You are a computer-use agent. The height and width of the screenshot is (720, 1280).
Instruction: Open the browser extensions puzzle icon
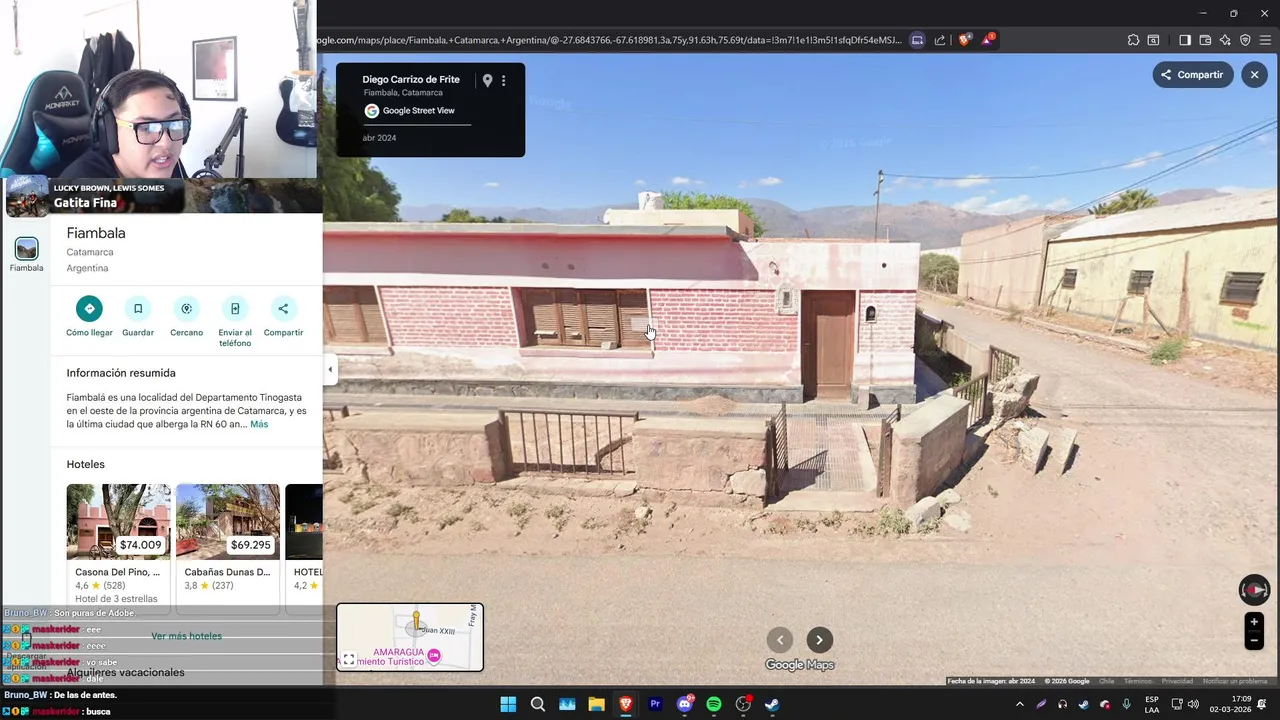[1133, 40]
